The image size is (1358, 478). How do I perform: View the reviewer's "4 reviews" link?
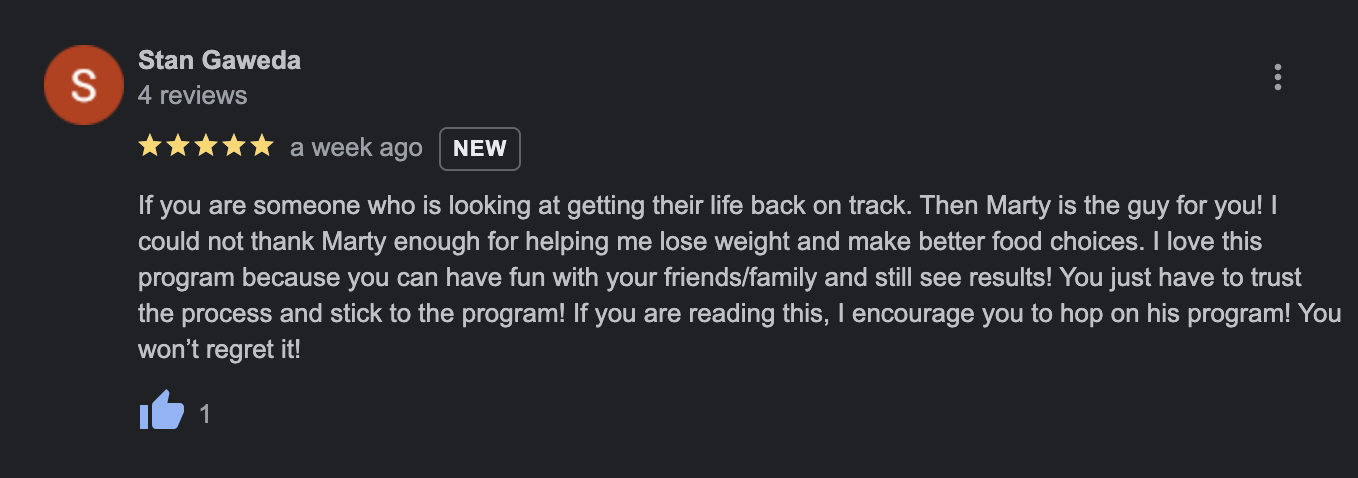(192, 95)
